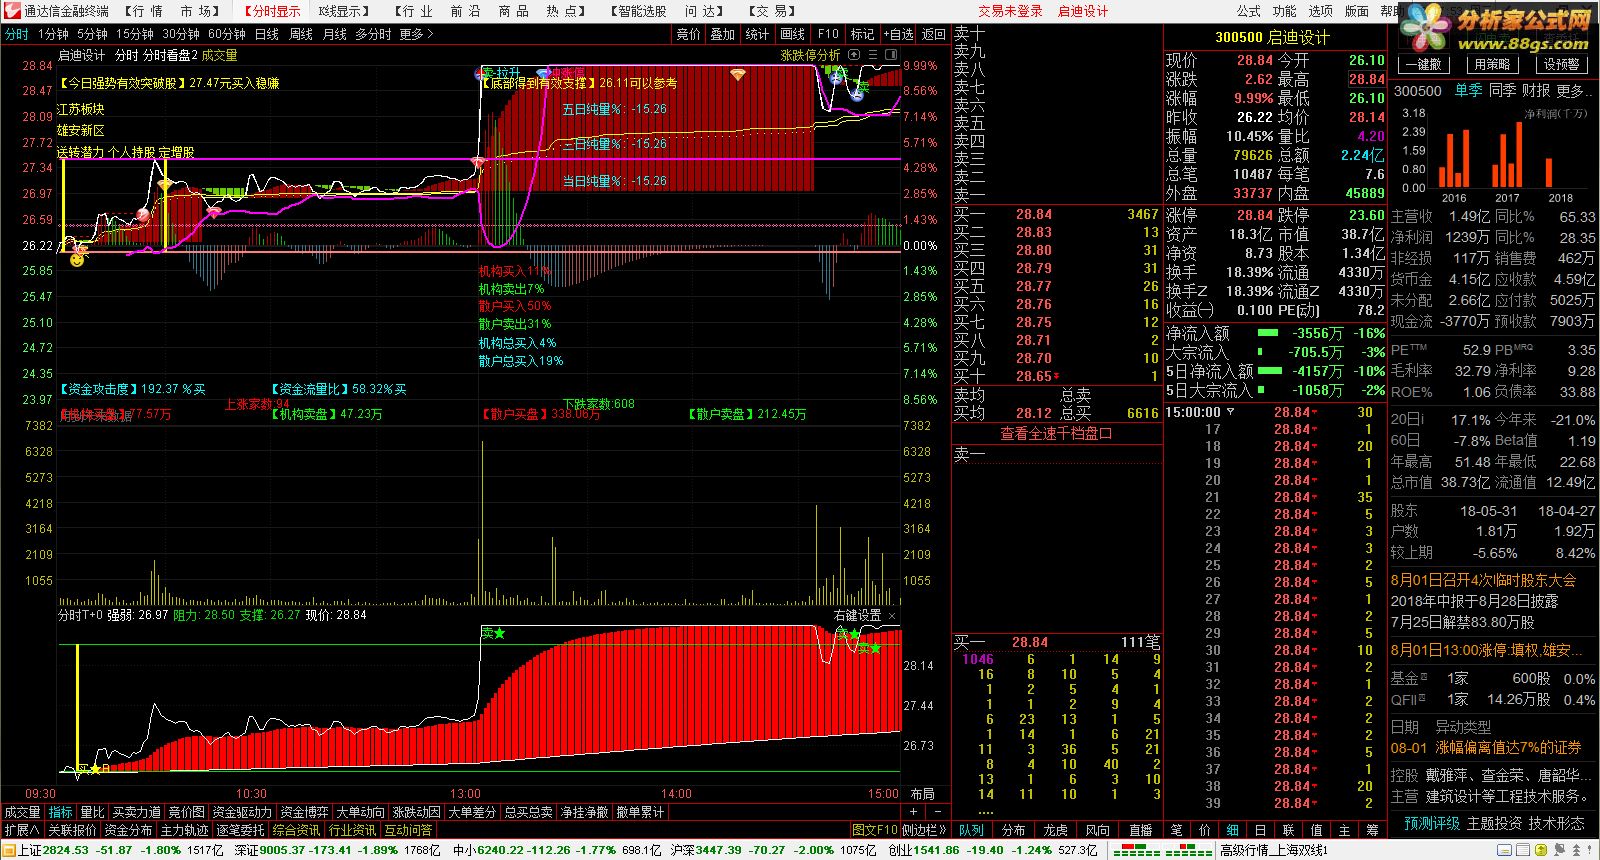The image size is (1600, 860).
Task: Click the 设预警 button
Action: click(1561, 64)
